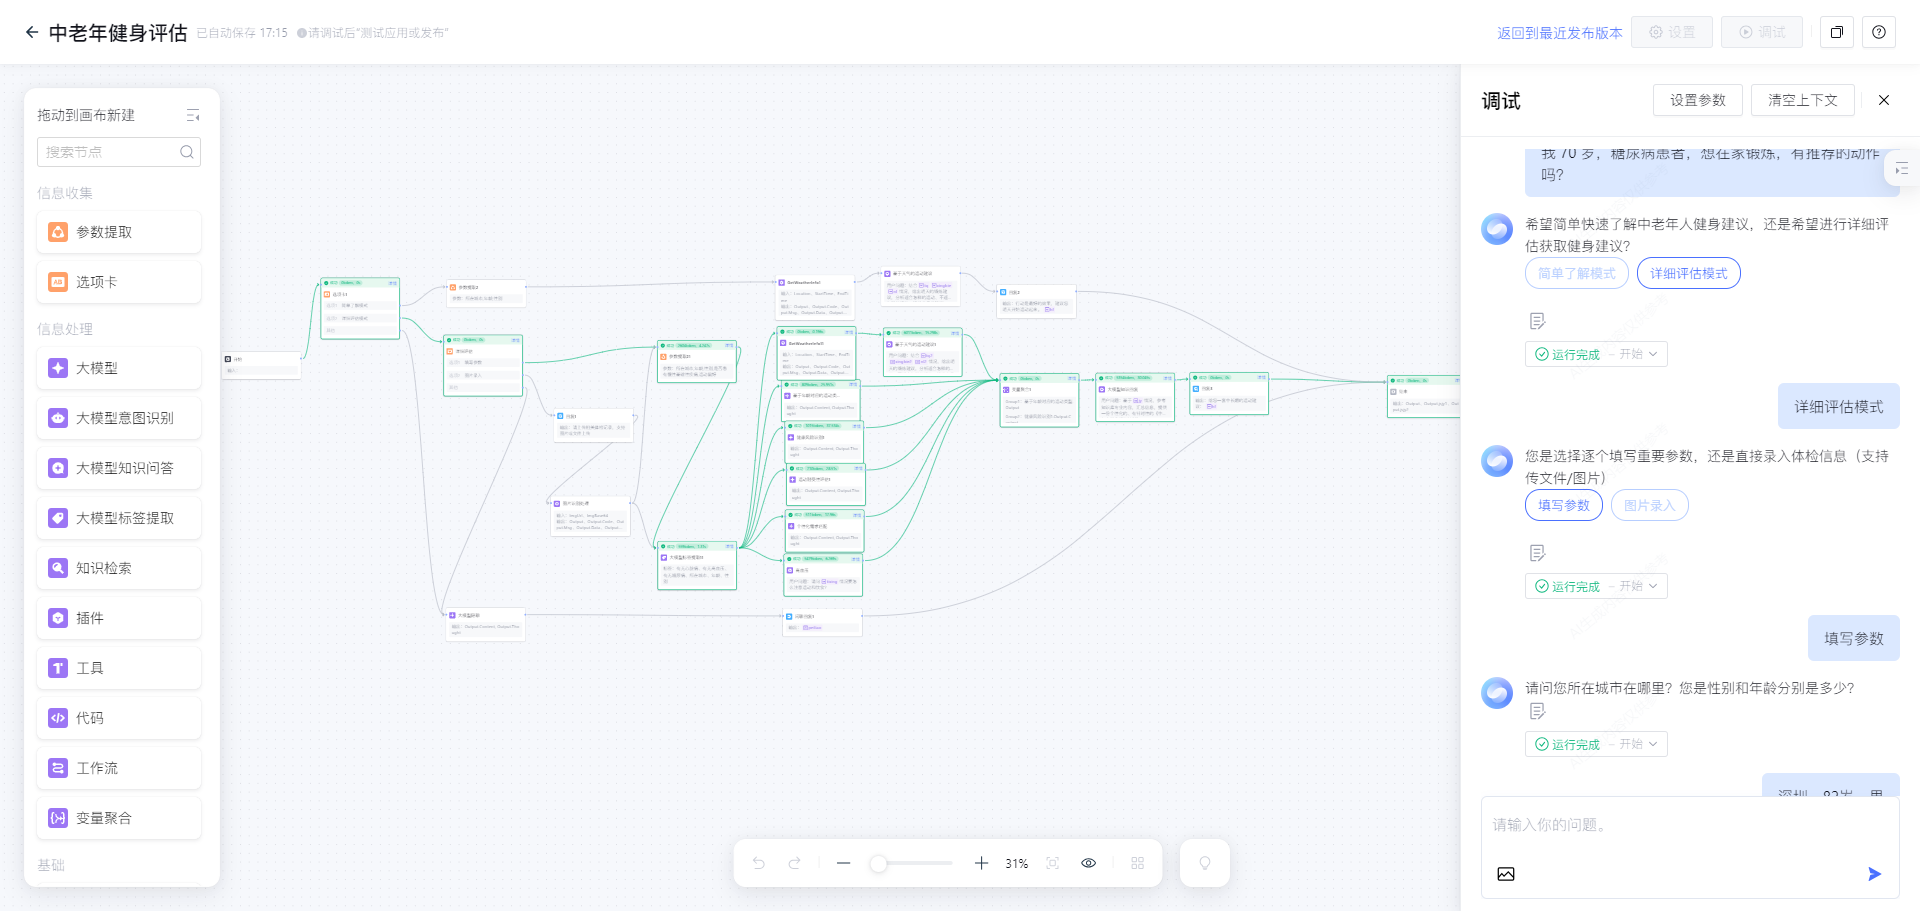Select the 填写参数 option chip
This screenshot has width=1920, height=911.
point(1563,506)
